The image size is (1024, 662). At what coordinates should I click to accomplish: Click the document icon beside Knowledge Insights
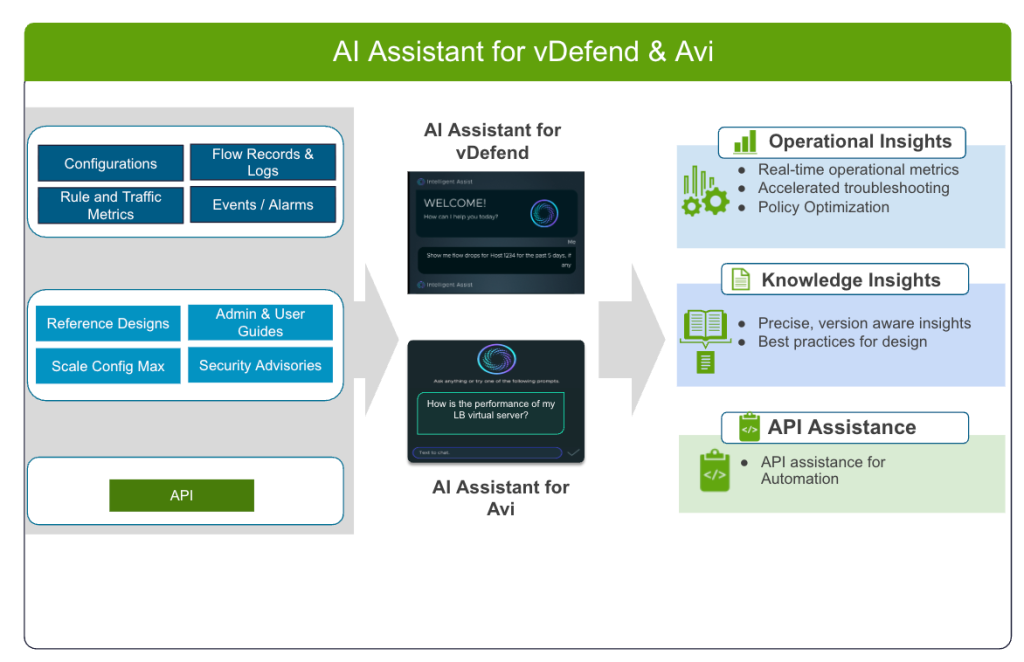[x=740, y=279]
